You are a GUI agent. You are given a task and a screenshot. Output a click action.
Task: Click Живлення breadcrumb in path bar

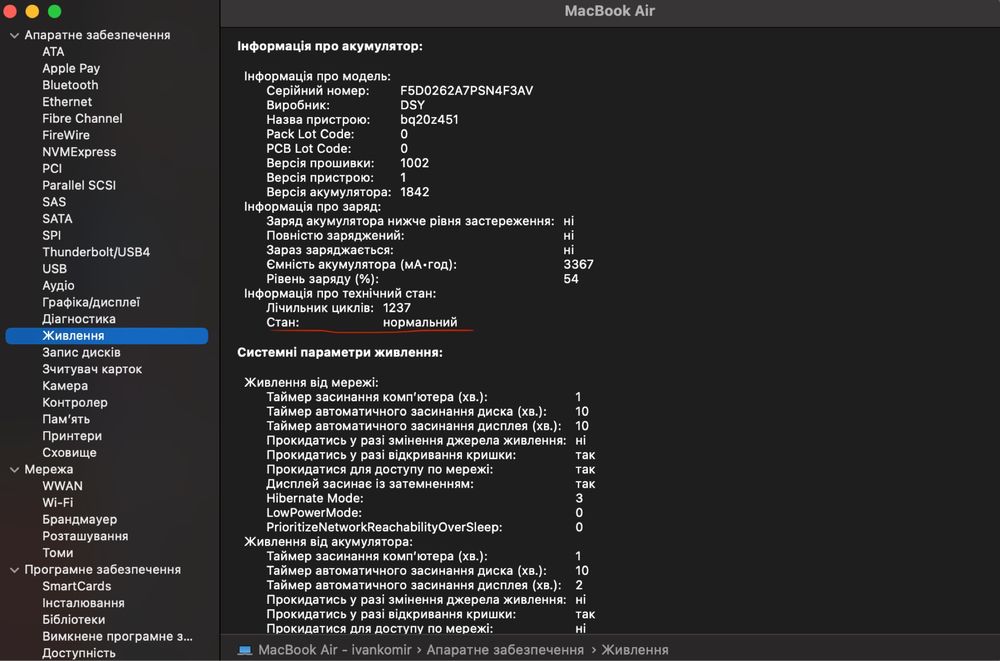pyautogui.click(x=635, y=650)
